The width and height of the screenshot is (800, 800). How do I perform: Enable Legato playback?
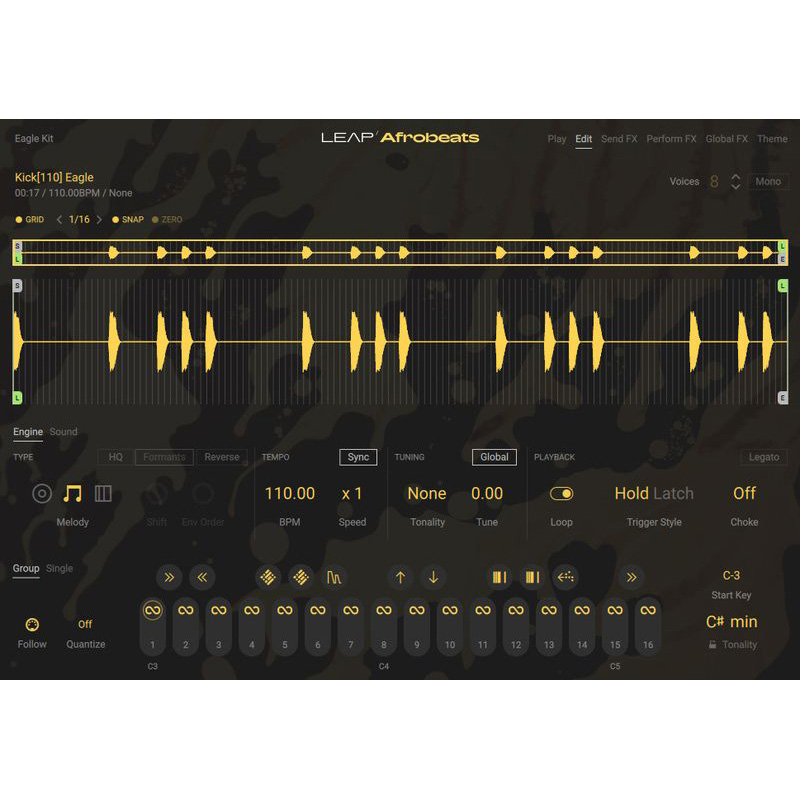coord(764,457)
